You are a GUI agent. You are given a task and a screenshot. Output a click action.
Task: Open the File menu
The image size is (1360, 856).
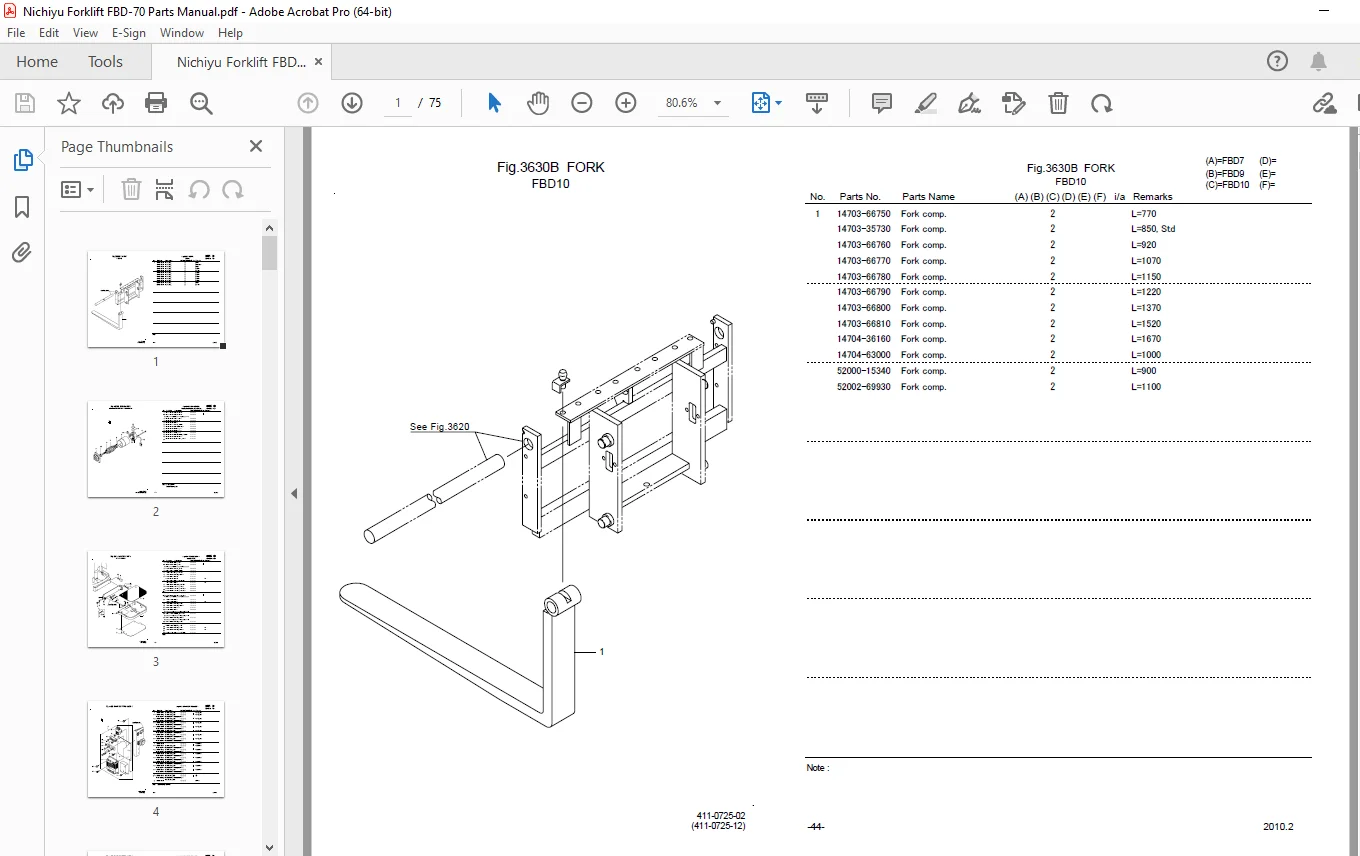pos(16,33)
